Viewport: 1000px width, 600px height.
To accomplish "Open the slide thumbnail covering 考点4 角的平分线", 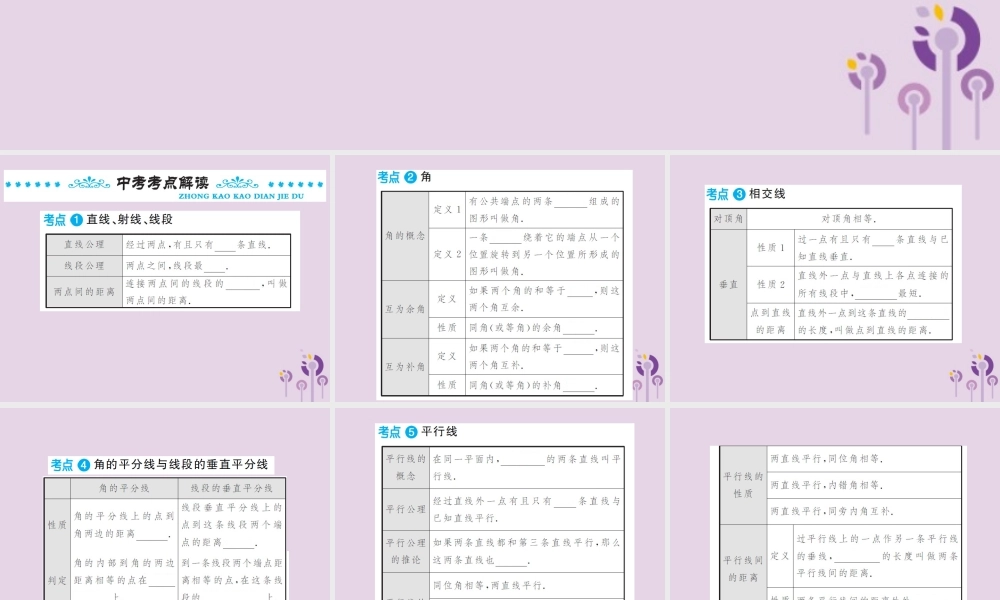I will (x=165, y=504).
